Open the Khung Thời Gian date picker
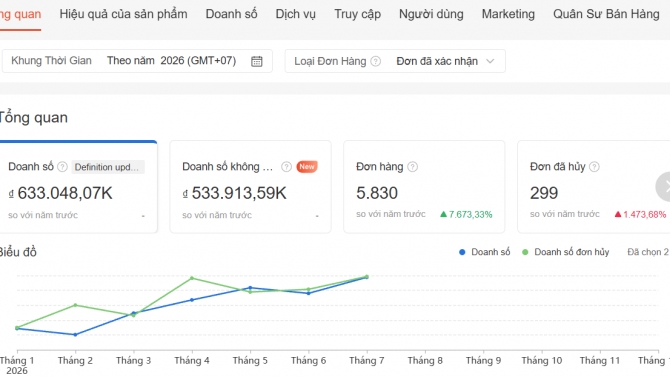 pos(137,61)
